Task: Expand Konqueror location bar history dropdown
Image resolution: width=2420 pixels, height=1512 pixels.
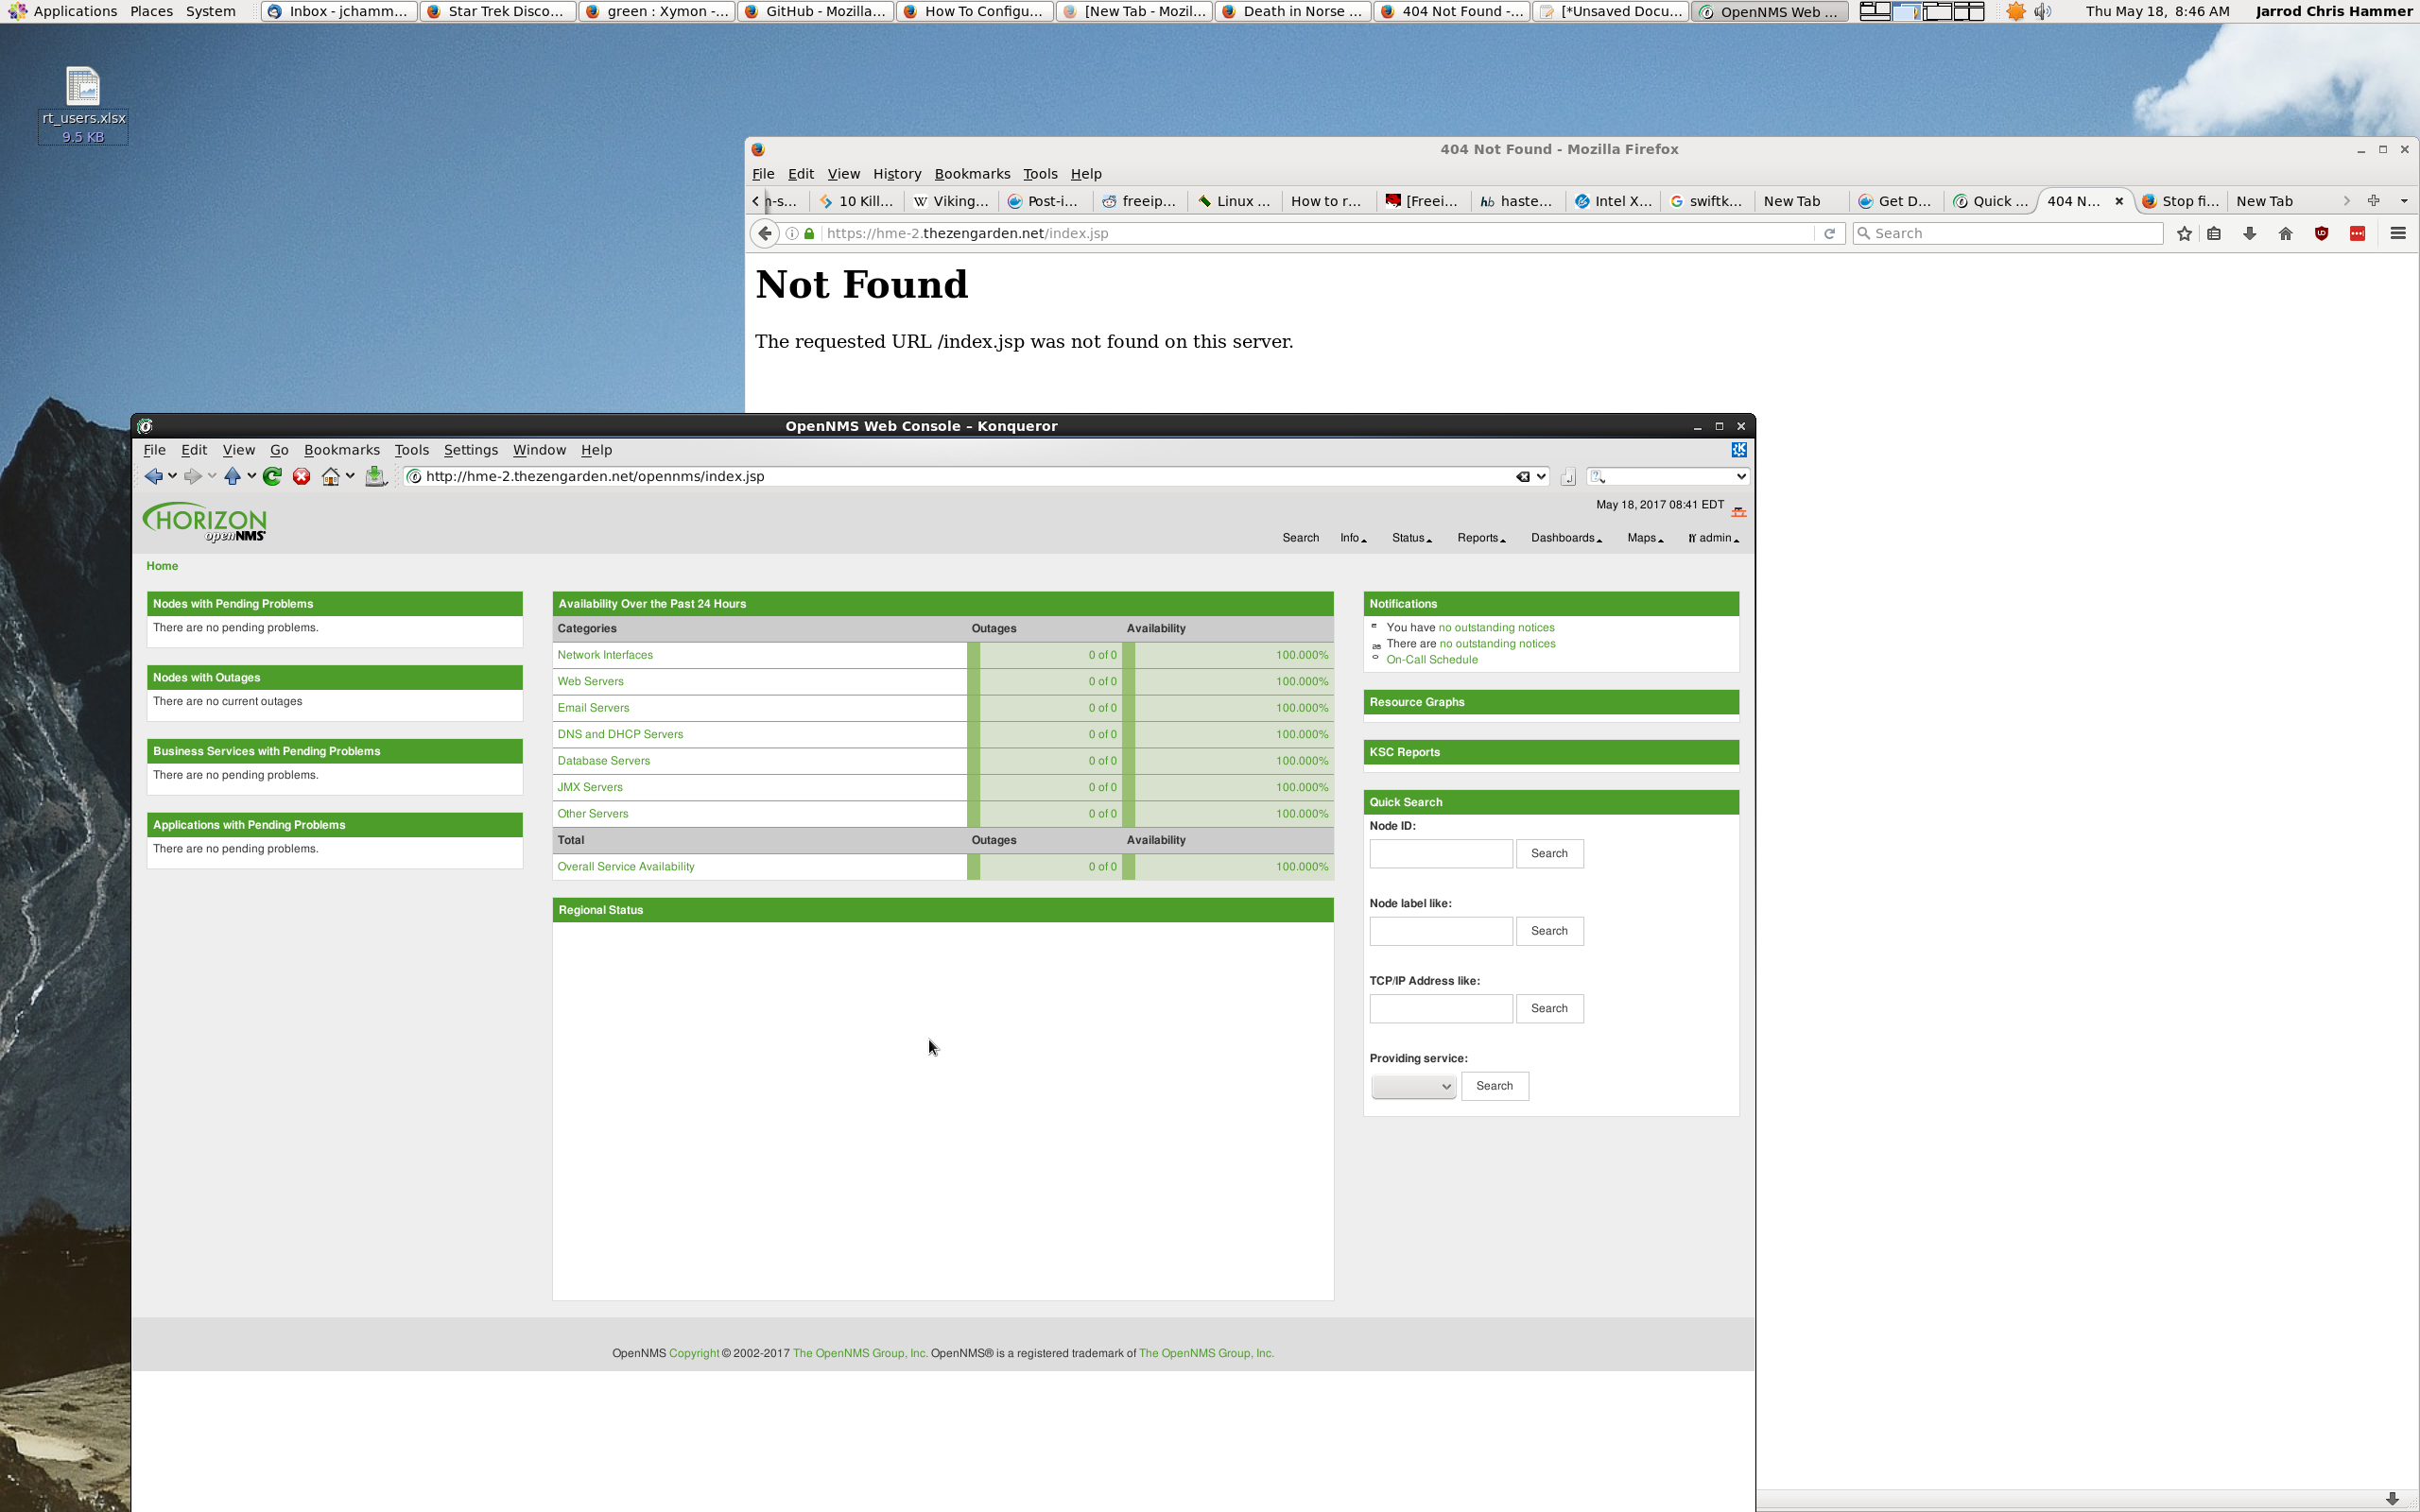Action: (x=1542, y=476)
